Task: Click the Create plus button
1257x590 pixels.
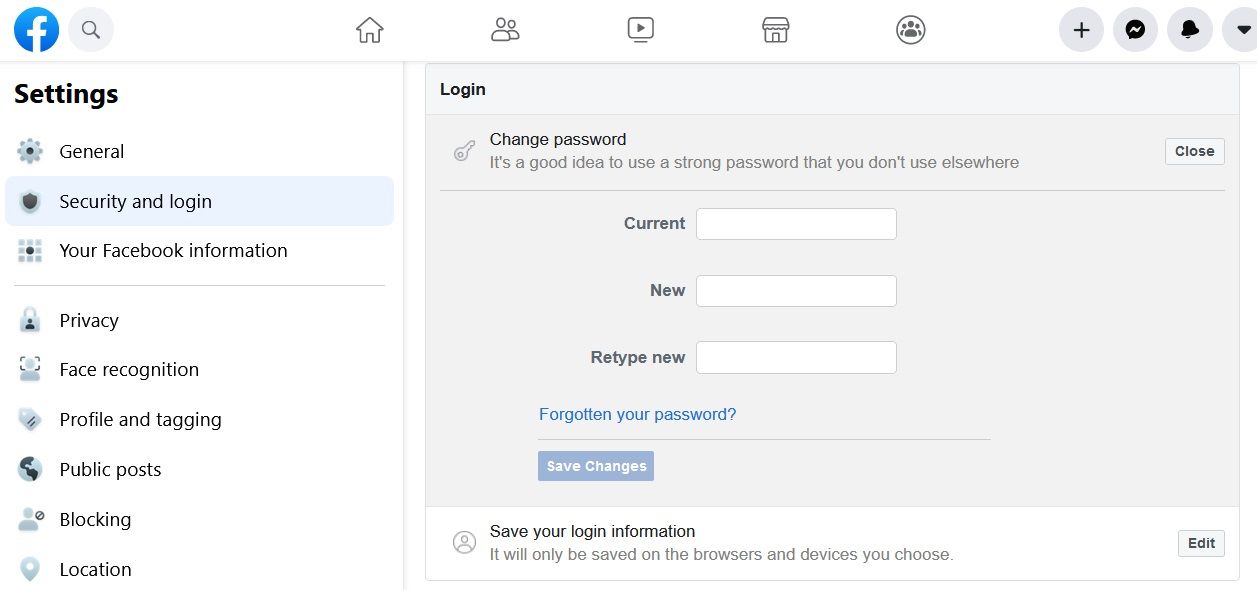Action: coord(1081,30)
